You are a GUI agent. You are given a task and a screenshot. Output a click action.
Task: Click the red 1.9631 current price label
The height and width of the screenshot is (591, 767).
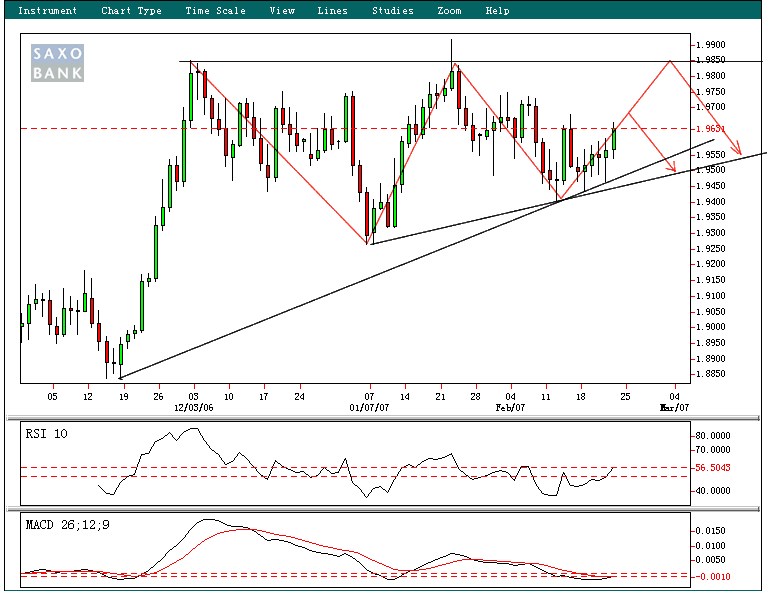pos(710,129)
